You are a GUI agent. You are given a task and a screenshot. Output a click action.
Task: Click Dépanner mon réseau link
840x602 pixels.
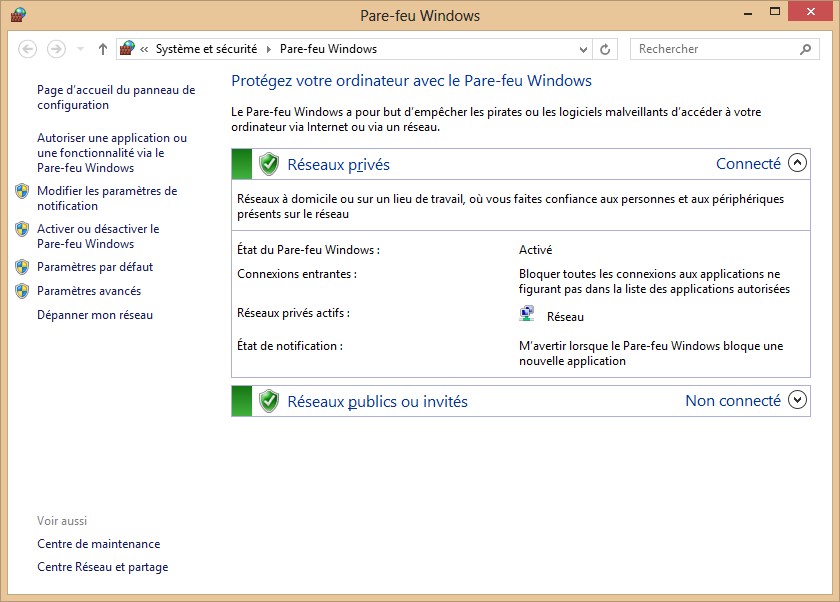pyautogui.click(x=95, y=315)
